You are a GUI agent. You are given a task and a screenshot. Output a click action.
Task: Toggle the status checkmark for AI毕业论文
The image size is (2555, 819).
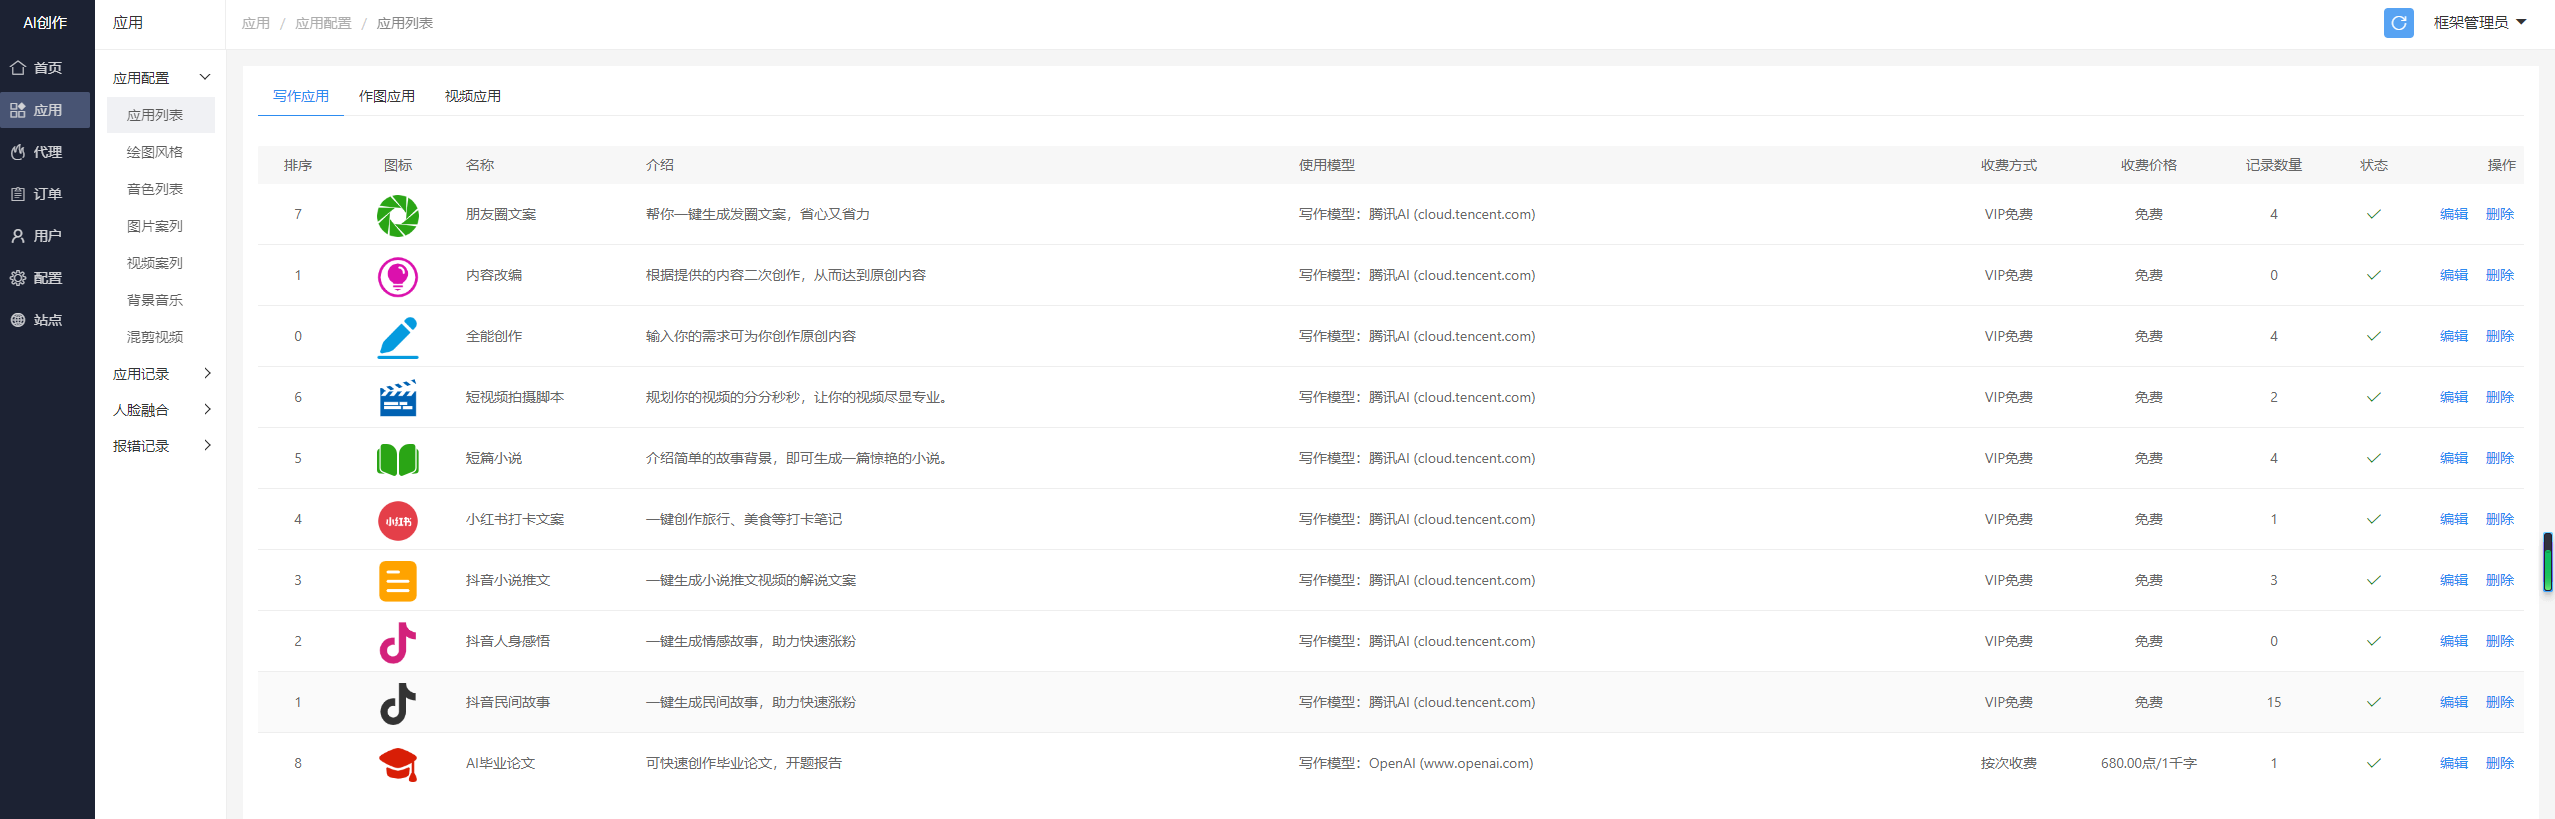(2373, 764)
